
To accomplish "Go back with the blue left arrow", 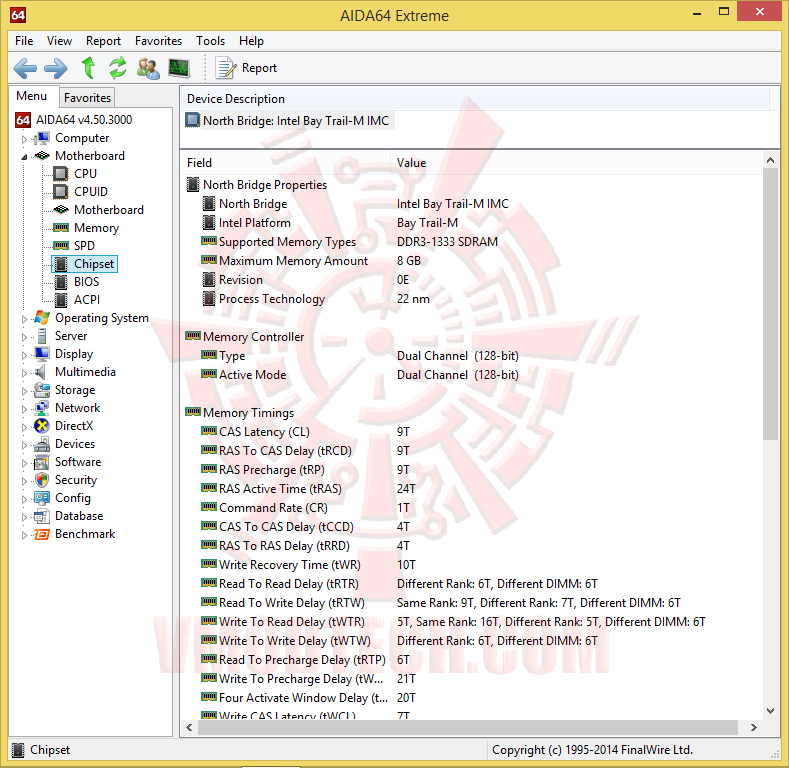I will pyautogui.click(x=25, y=68).
